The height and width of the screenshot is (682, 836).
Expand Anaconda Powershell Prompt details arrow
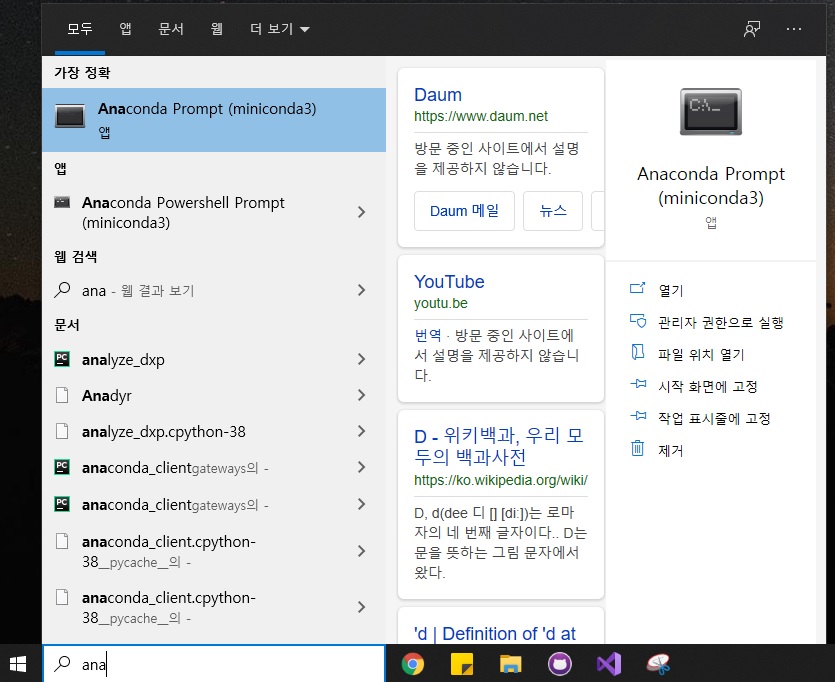pos(361,212)
